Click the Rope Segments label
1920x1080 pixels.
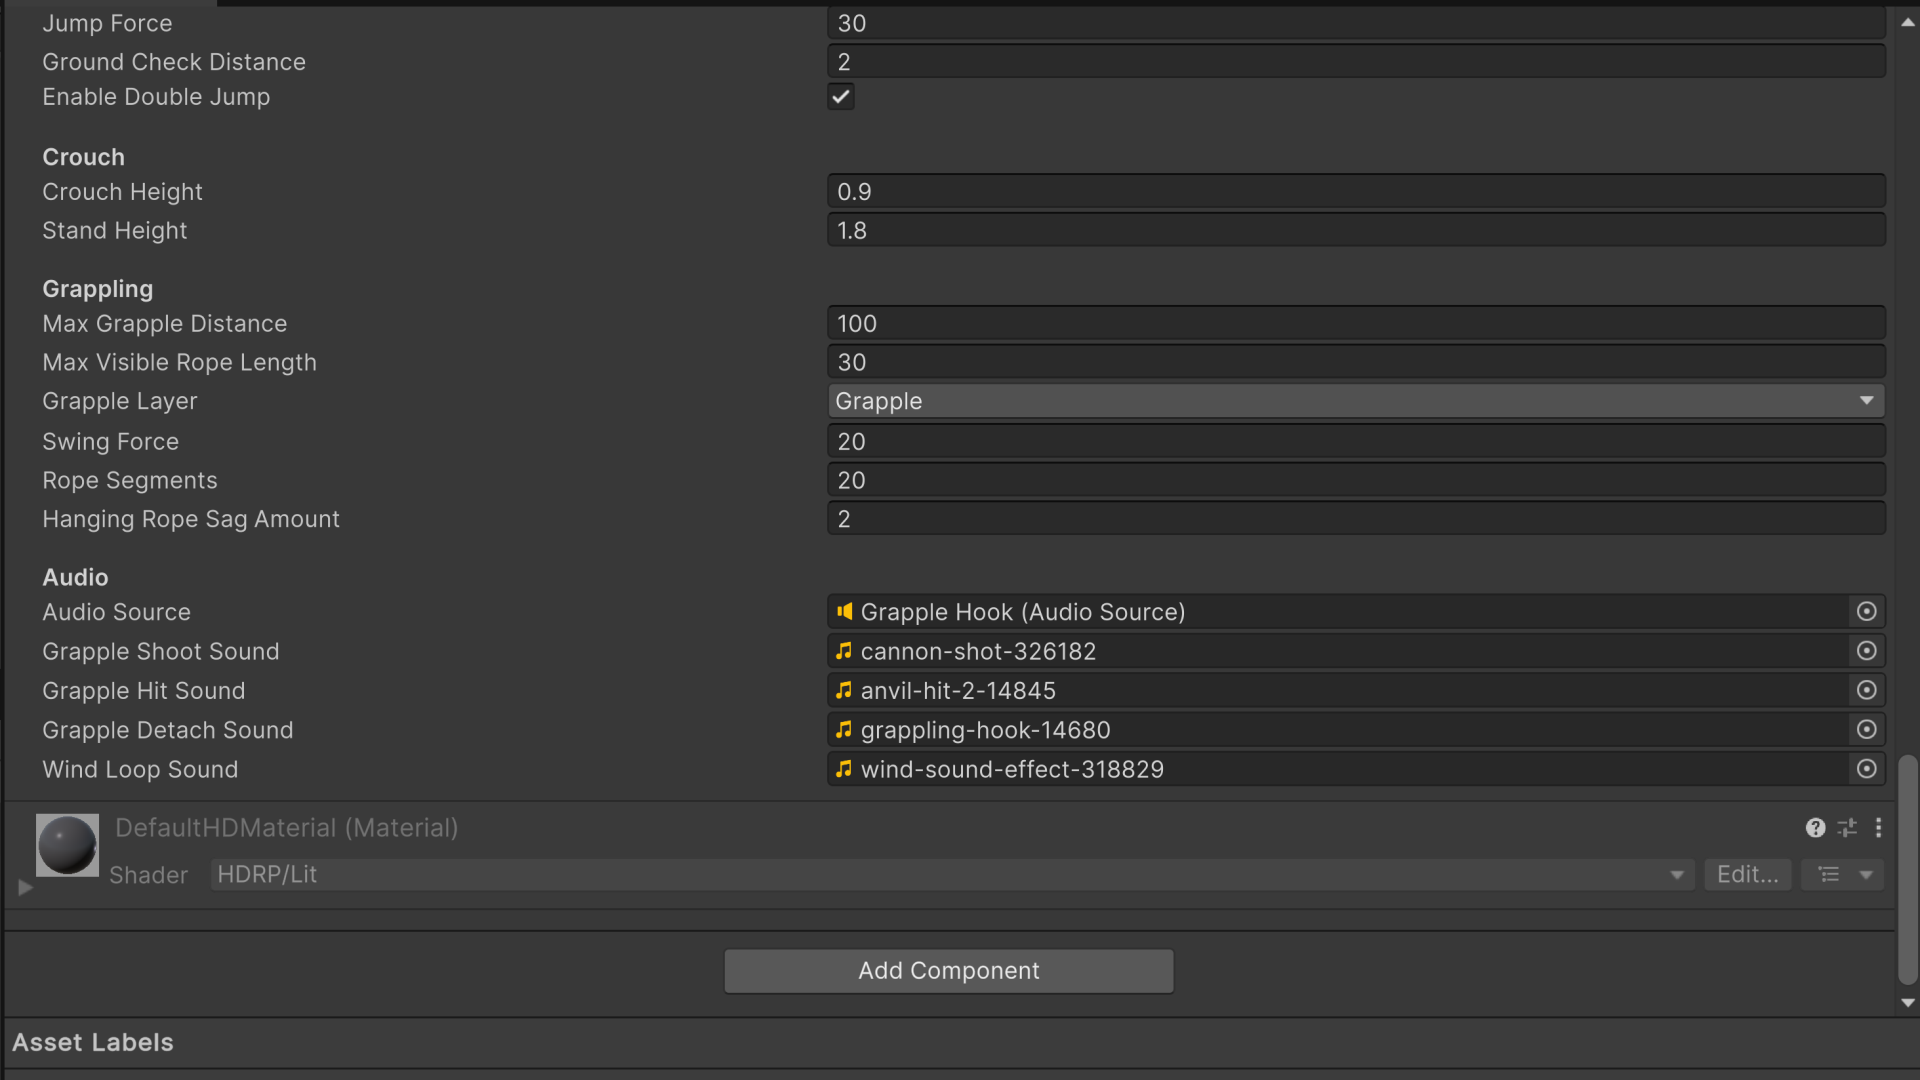[130, 481]
